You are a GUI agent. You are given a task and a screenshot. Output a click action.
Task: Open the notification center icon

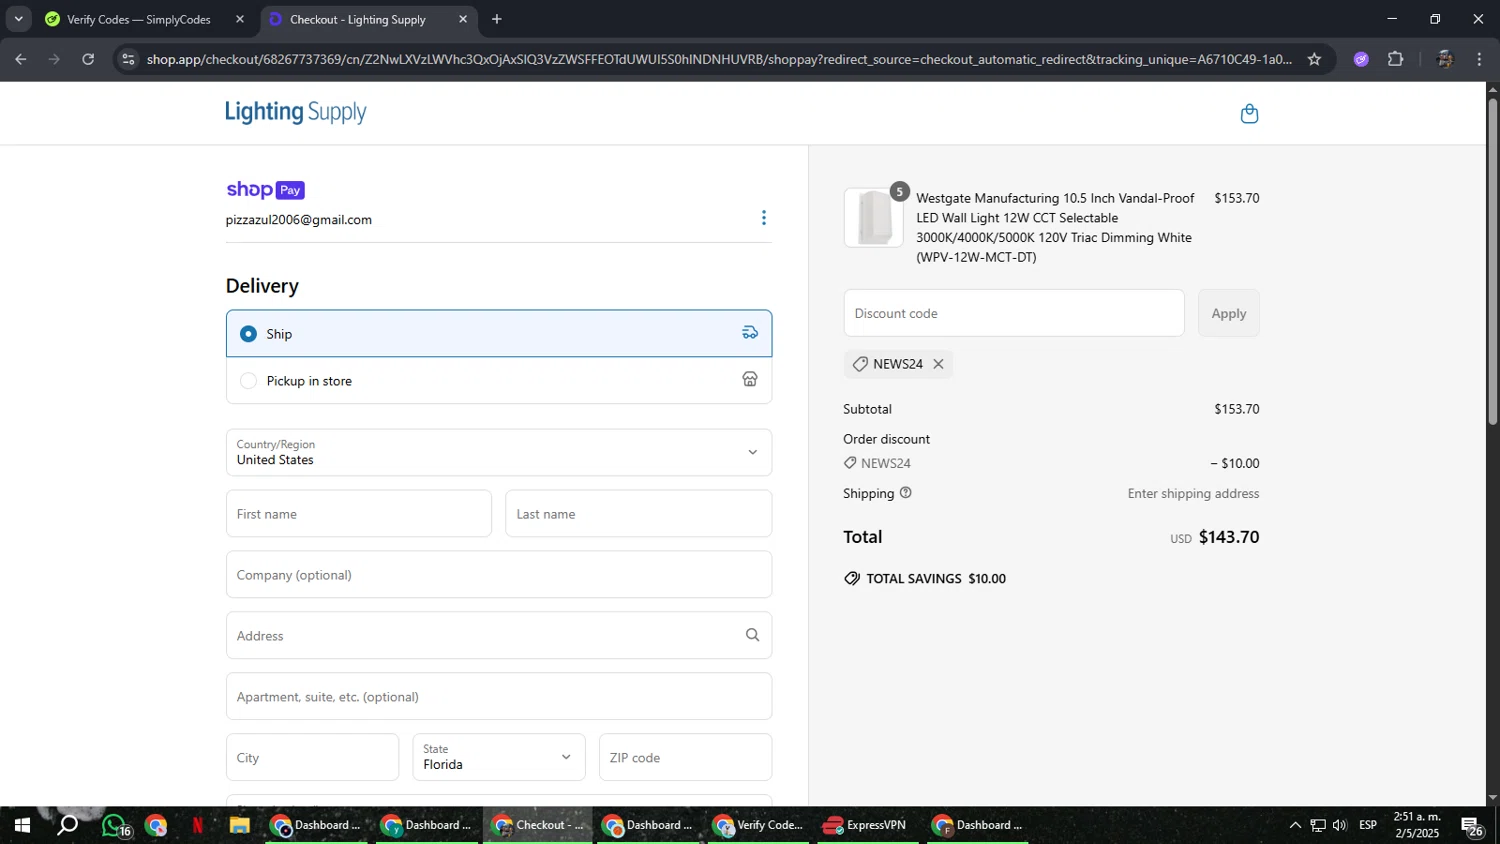click(1472, 826)
